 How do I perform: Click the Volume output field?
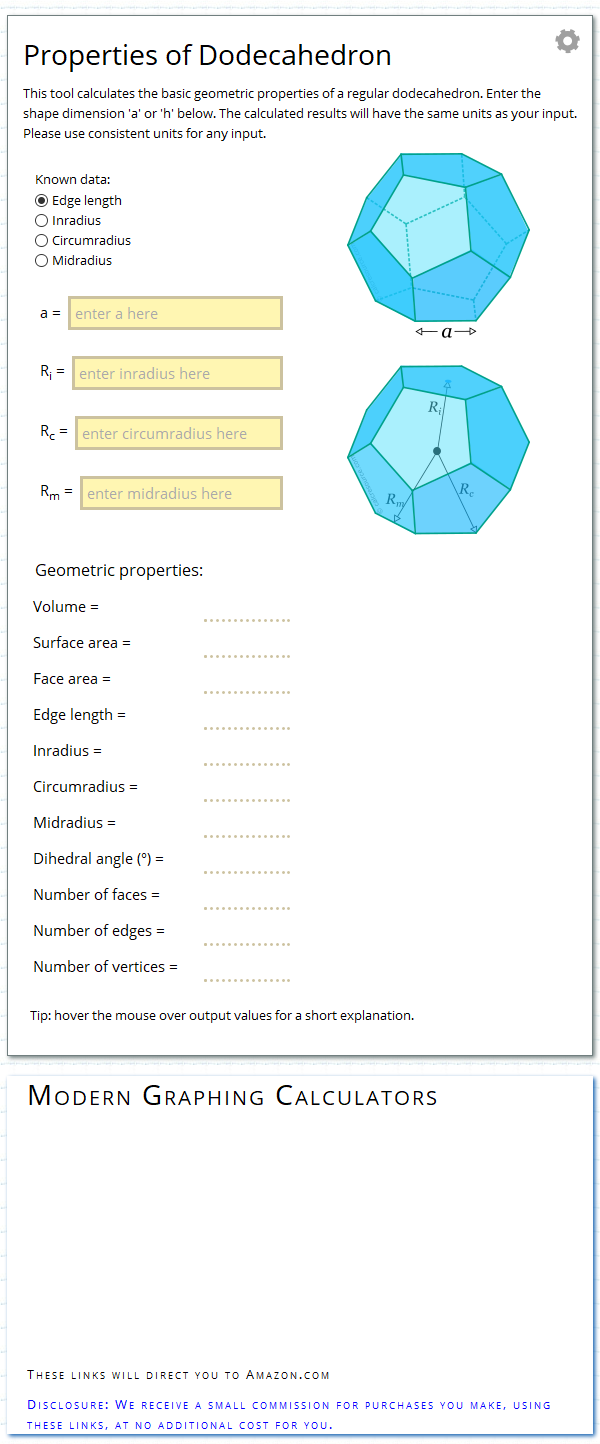(246, 618)
